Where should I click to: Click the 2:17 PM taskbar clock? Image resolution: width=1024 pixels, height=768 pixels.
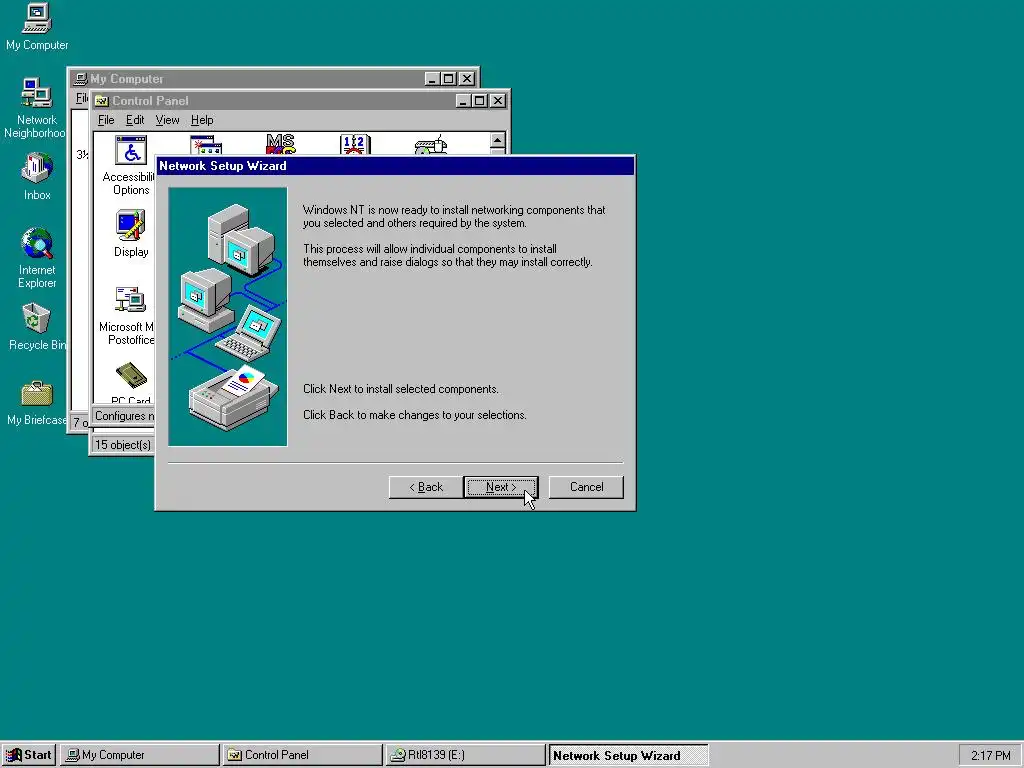pyautogui.click(x=990, y=756)
